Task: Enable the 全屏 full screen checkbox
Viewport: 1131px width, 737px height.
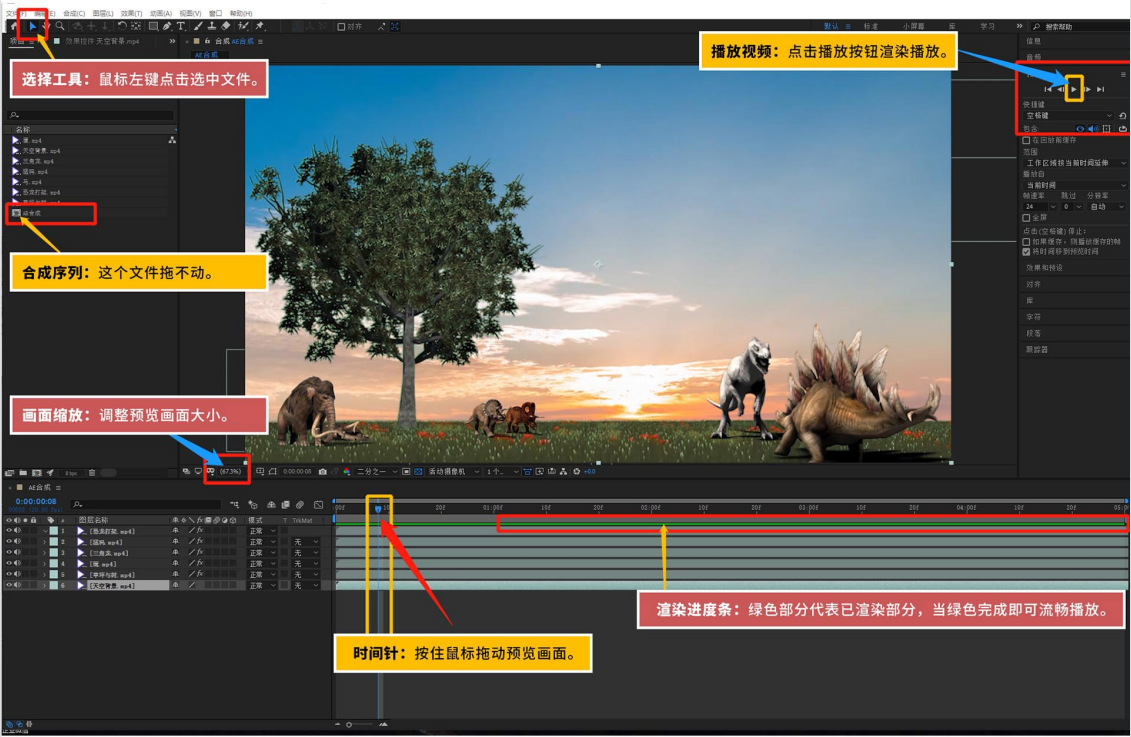Action: (x=1026, y=217)
